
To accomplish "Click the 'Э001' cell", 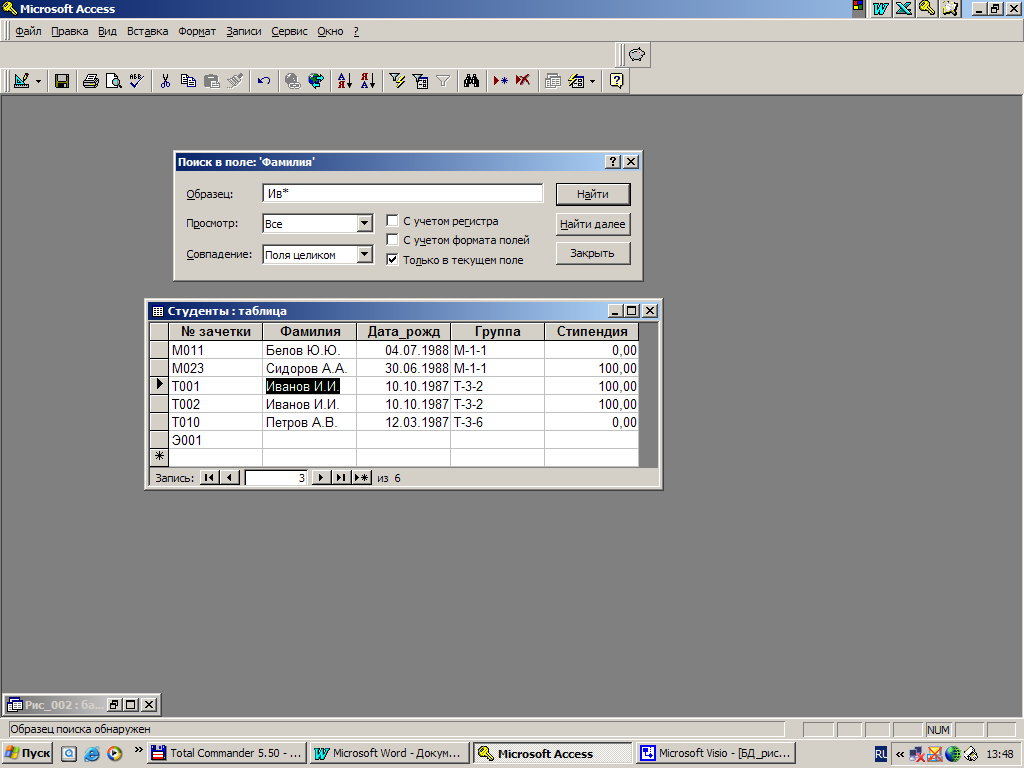I will point(216,440).
